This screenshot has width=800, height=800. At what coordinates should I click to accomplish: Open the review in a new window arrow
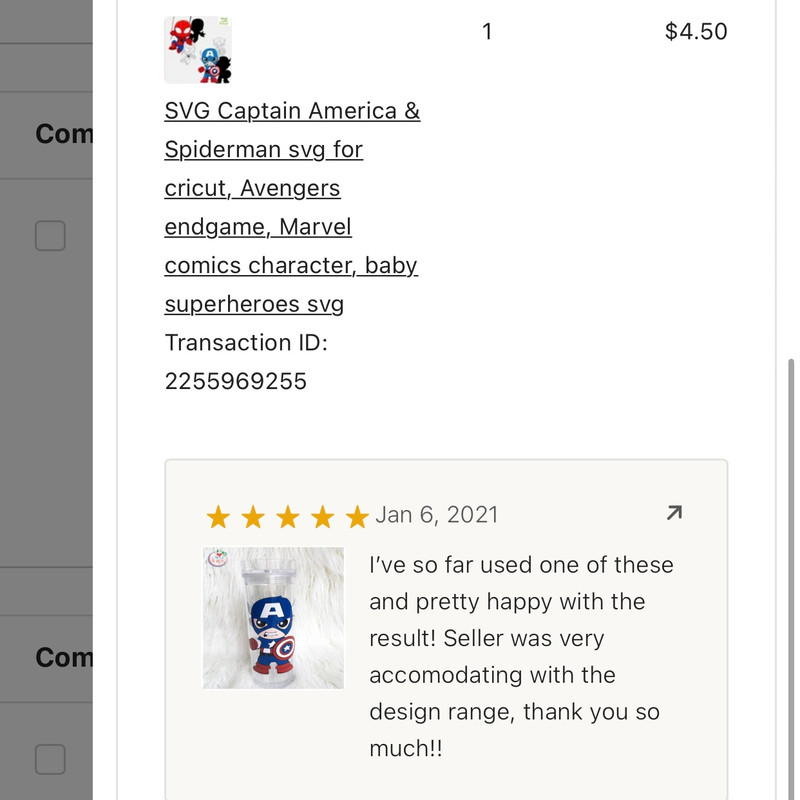pos(673,512)
